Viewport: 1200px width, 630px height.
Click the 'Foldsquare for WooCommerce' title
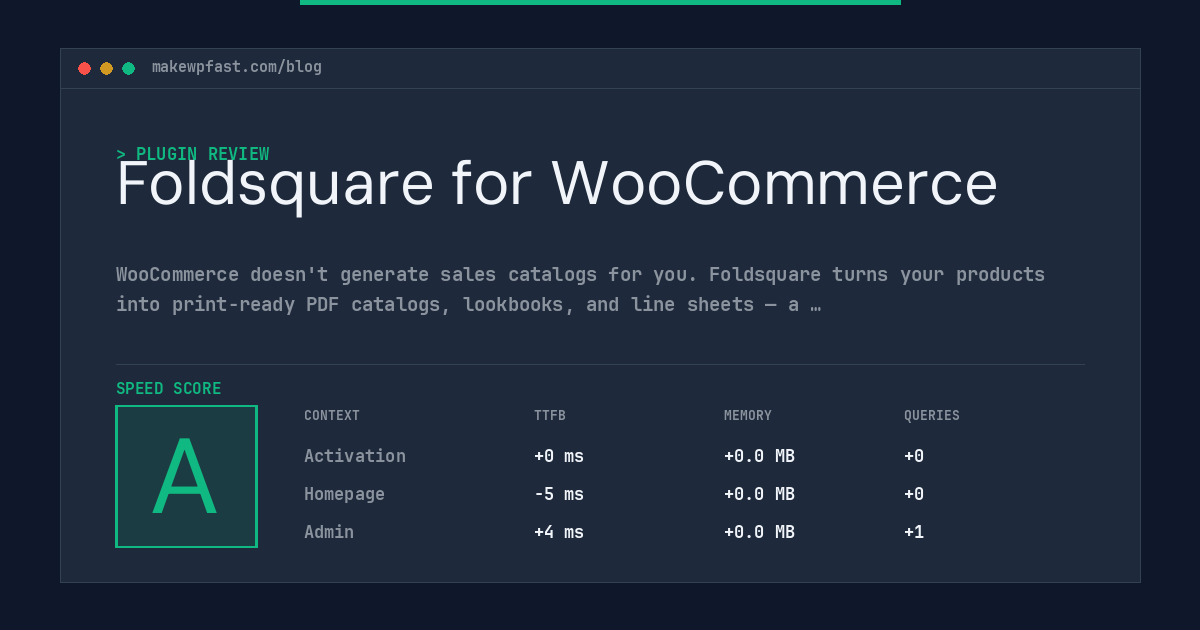pyautogui.click(x=557, y=184)
